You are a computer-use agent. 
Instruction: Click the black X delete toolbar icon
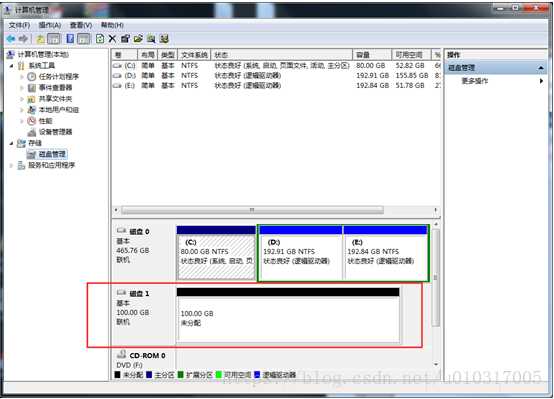(112, 39)
